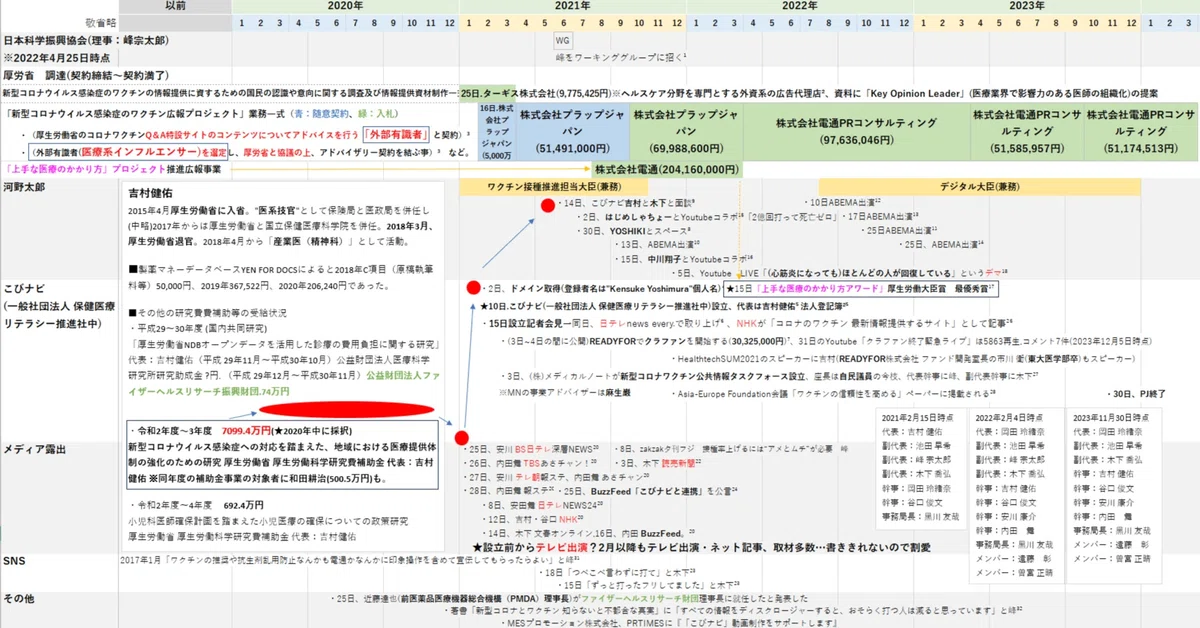
Task: Select the 電通PRコンサルティング (97,636,046円) block
Action: pyautogui.click(x=856, y=131)
